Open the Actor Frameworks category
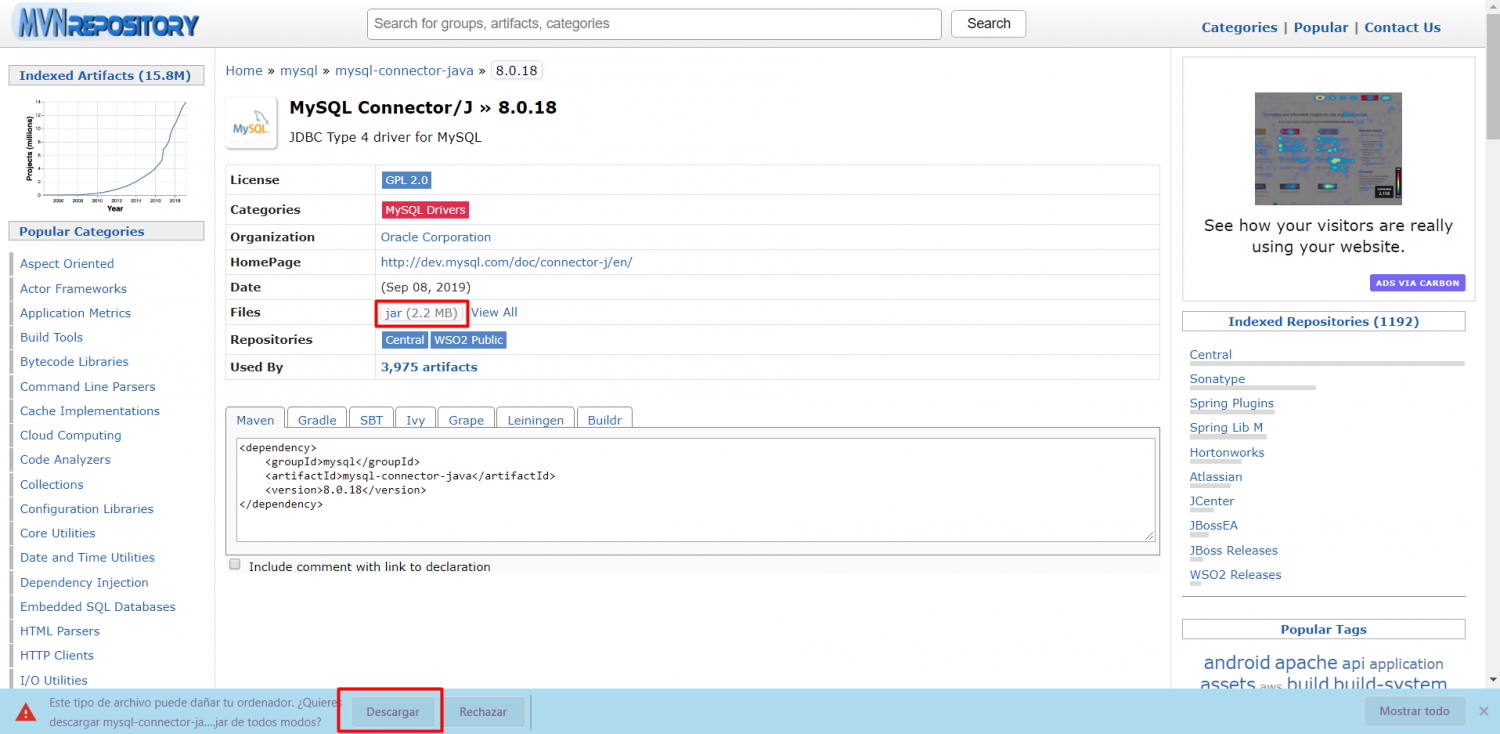Screen dimensions: 1500x734 (x=73, y=289)
